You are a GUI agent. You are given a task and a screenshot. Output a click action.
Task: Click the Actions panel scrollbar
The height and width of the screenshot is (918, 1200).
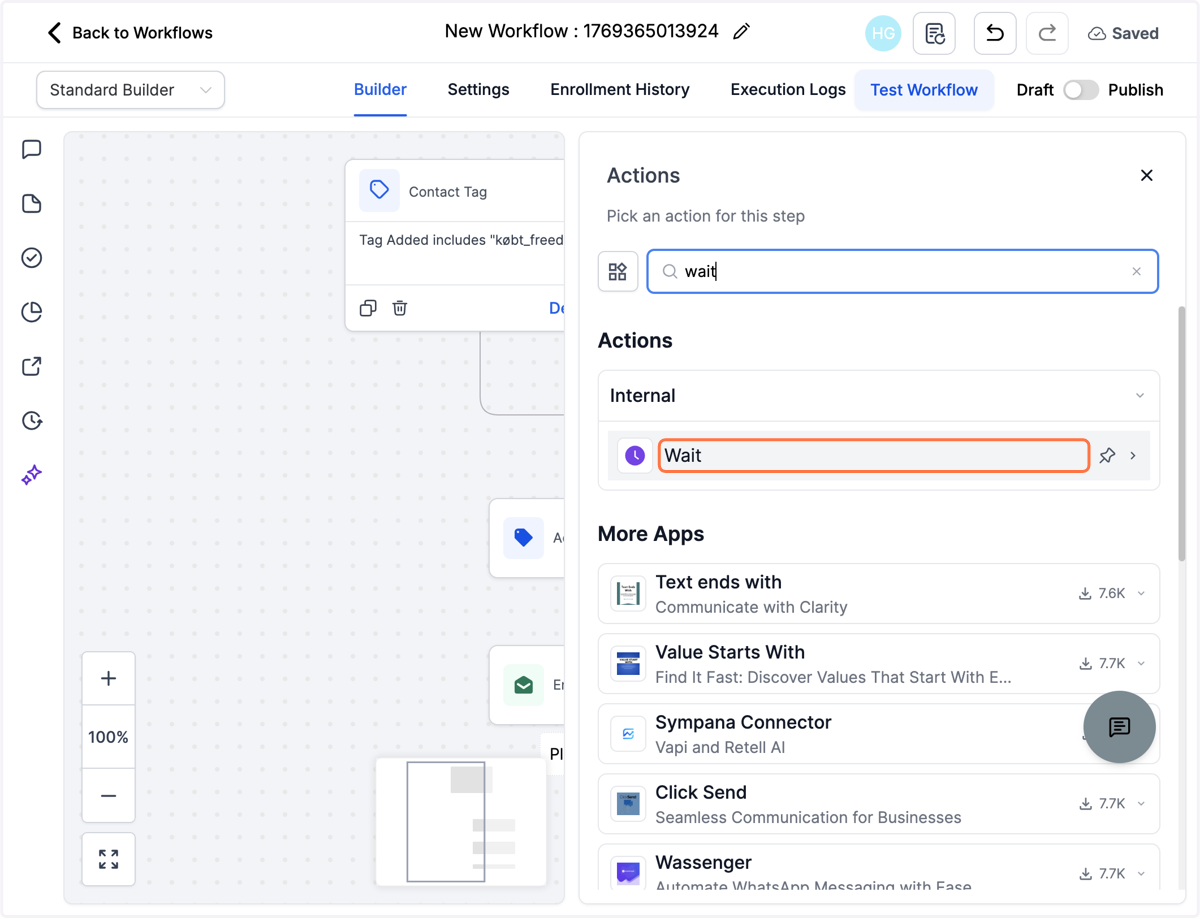coord(1181,434)
